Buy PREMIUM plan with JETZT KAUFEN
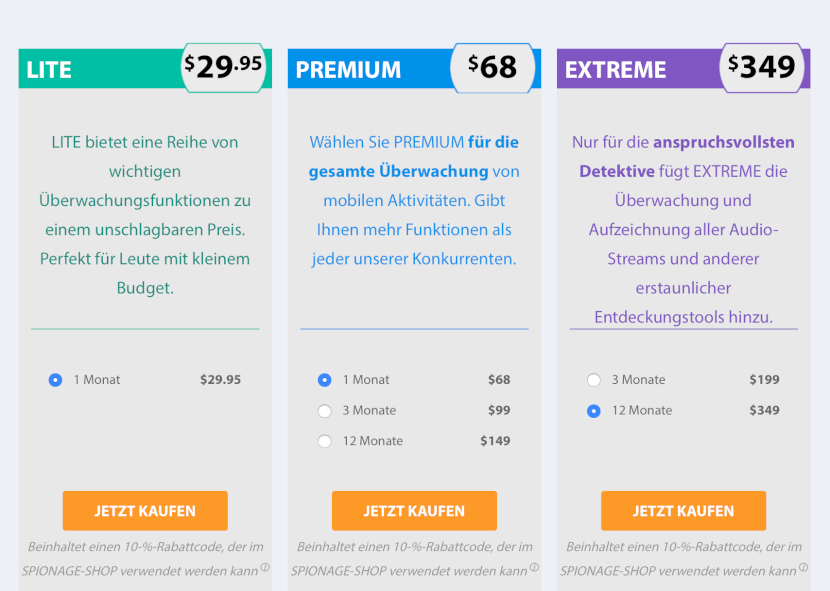This screenshot has height=591, width=830. [414, 511]
